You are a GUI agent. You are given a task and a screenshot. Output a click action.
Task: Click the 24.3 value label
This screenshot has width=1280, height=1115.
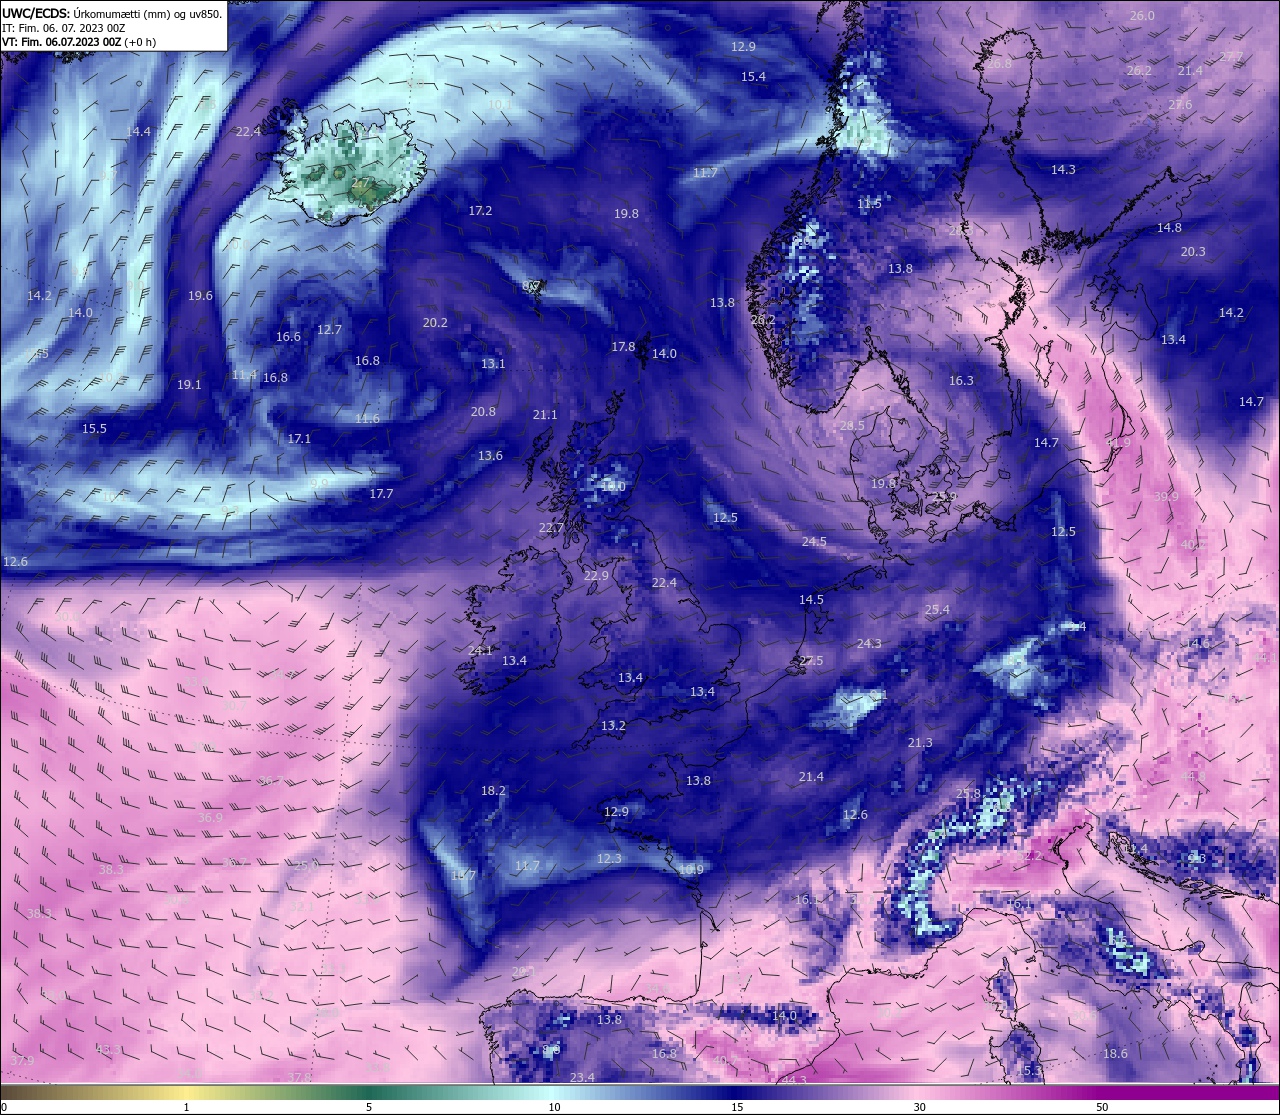(869, 644)
